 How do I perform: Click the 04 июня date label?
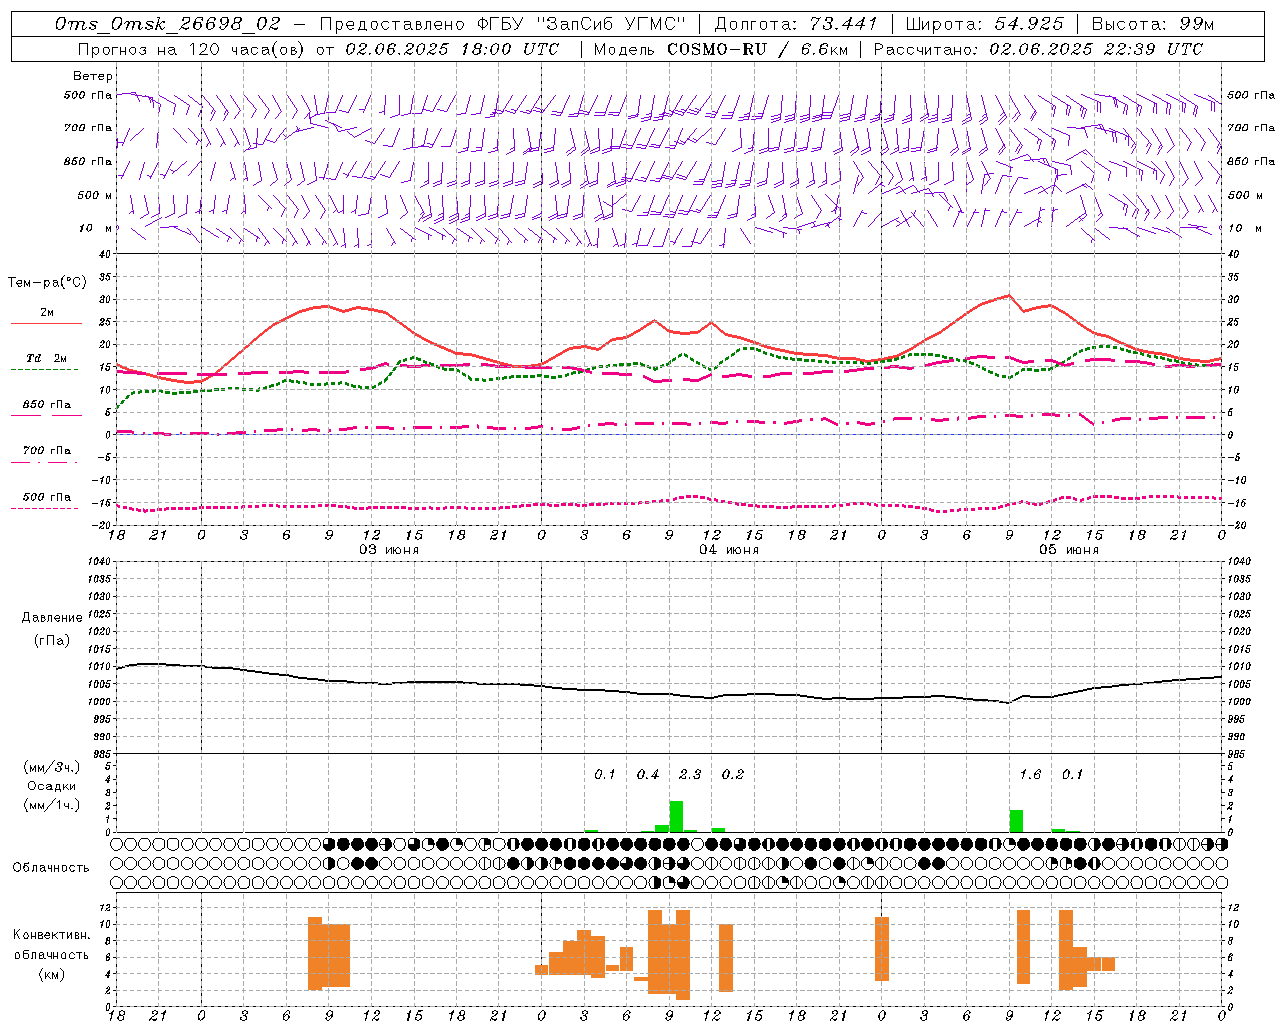(729, 550)
